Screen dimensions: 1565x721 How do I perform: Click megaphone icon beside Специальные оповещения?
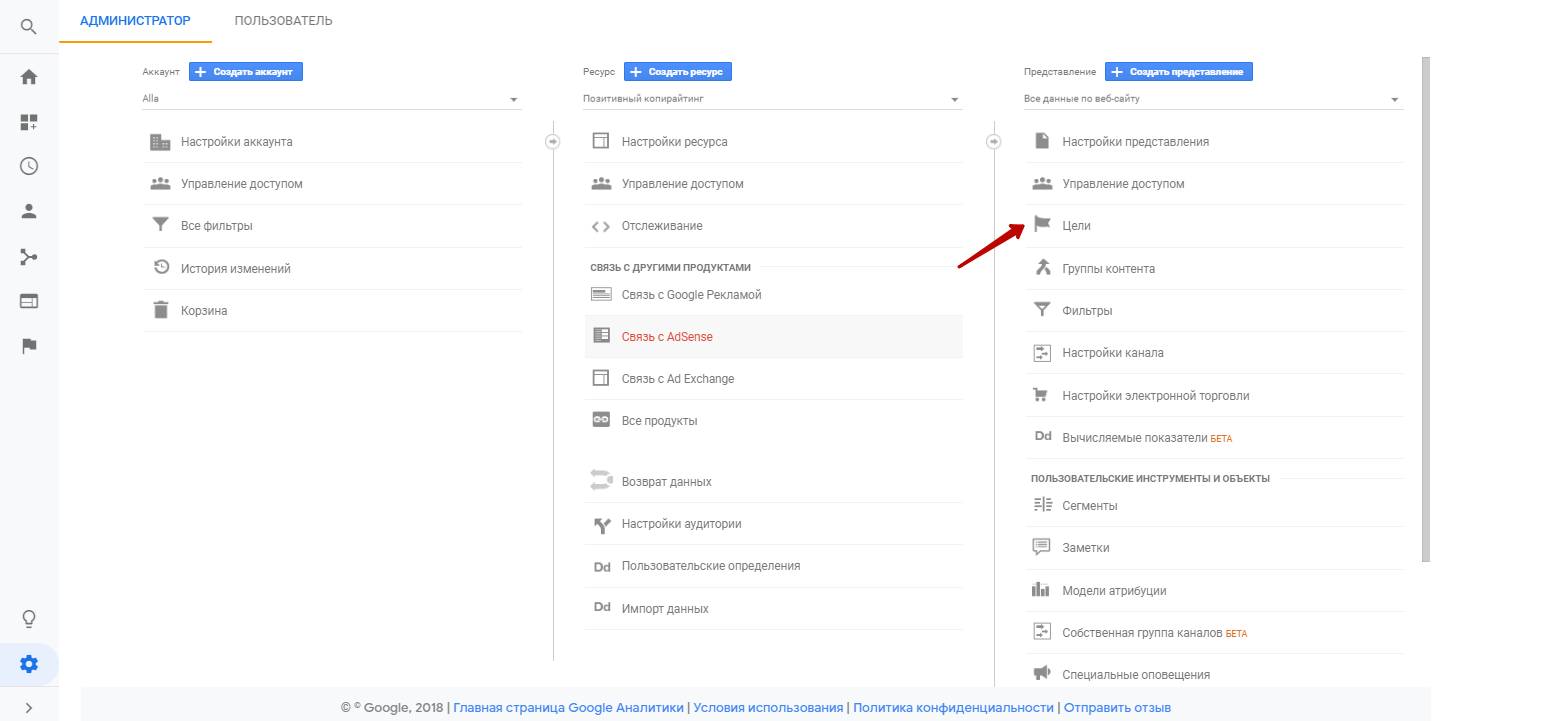[1041, 673]
